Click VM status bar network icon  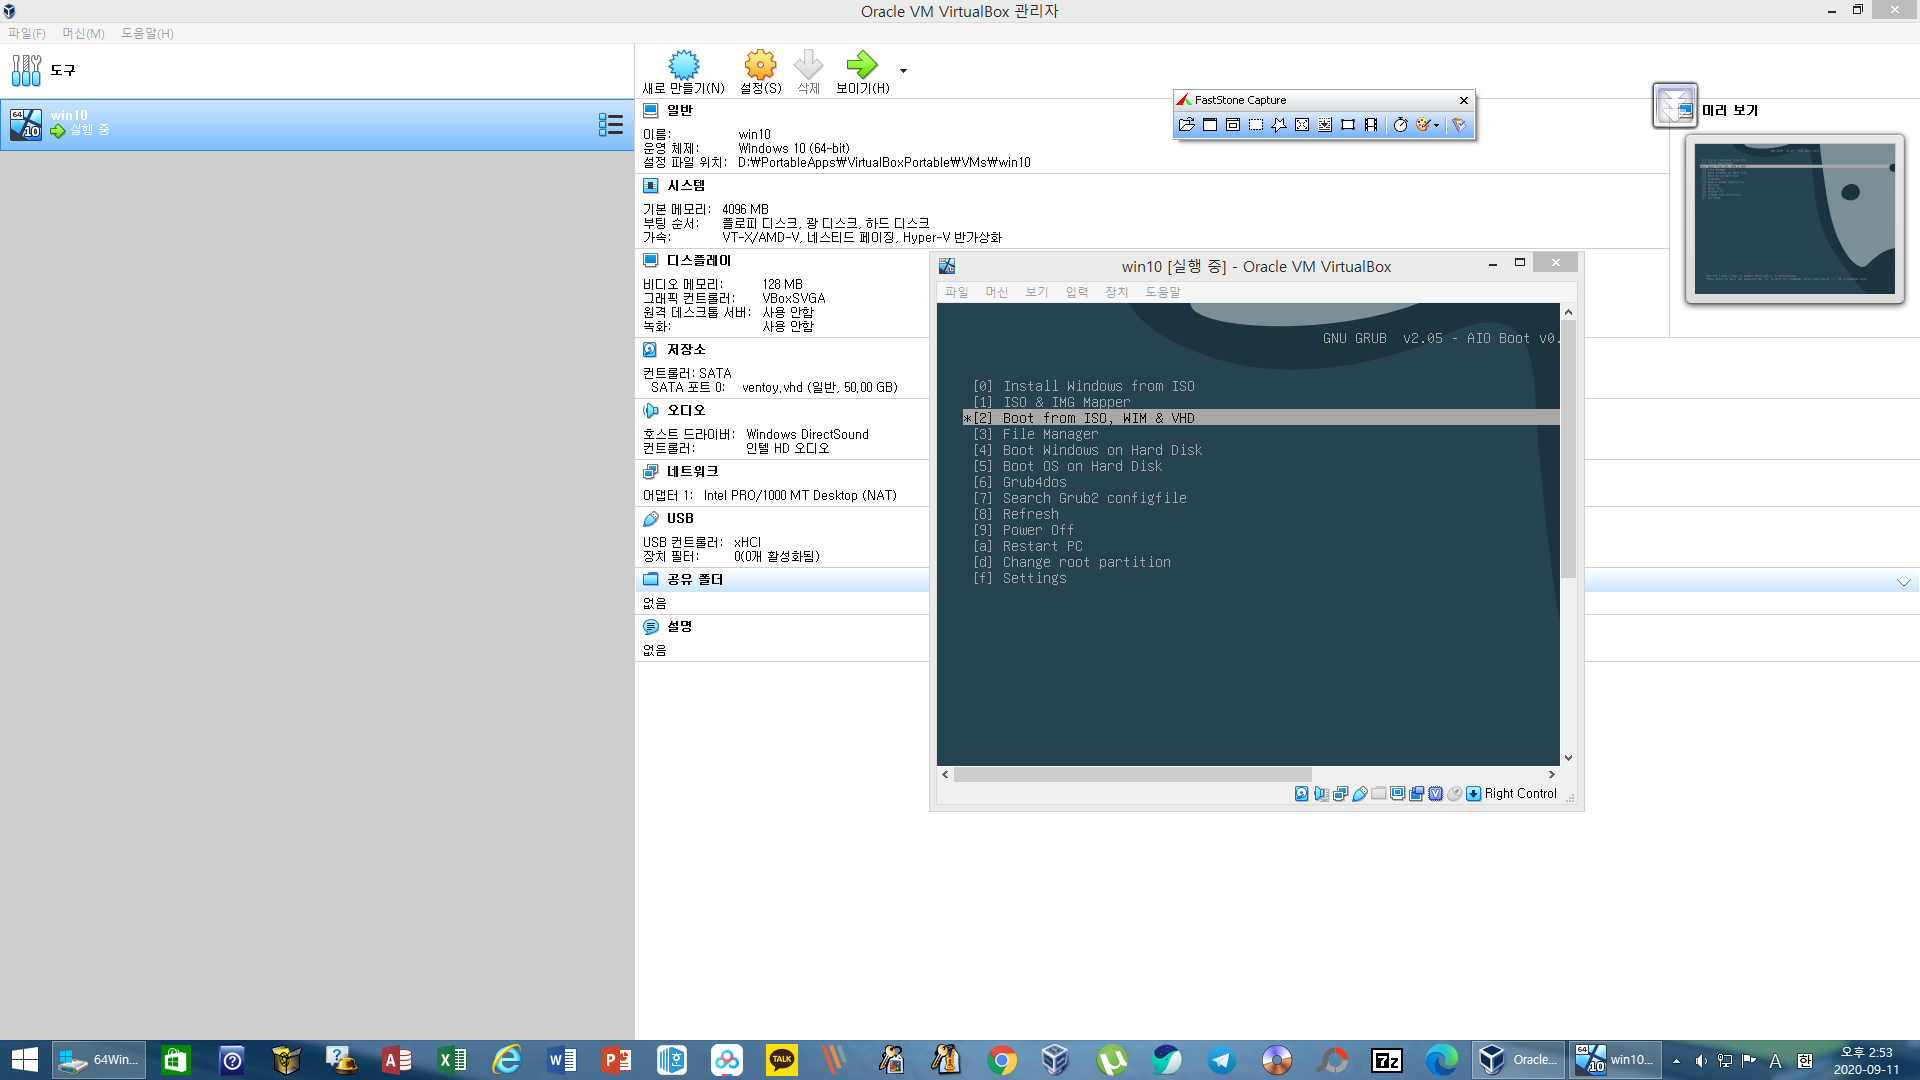pos(1340,793)
